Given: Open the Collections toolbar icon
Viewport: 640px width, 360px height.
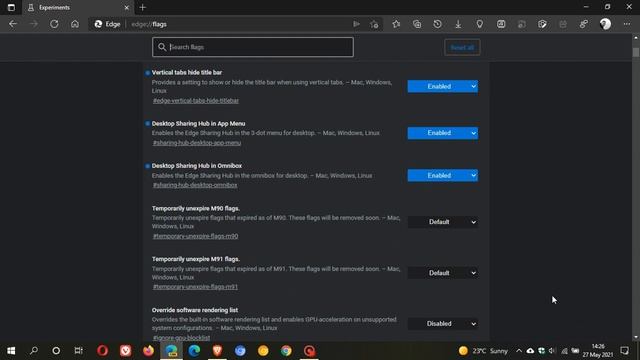Looking at the screenshot, I should pyautogui.click(x=417, y=24).
